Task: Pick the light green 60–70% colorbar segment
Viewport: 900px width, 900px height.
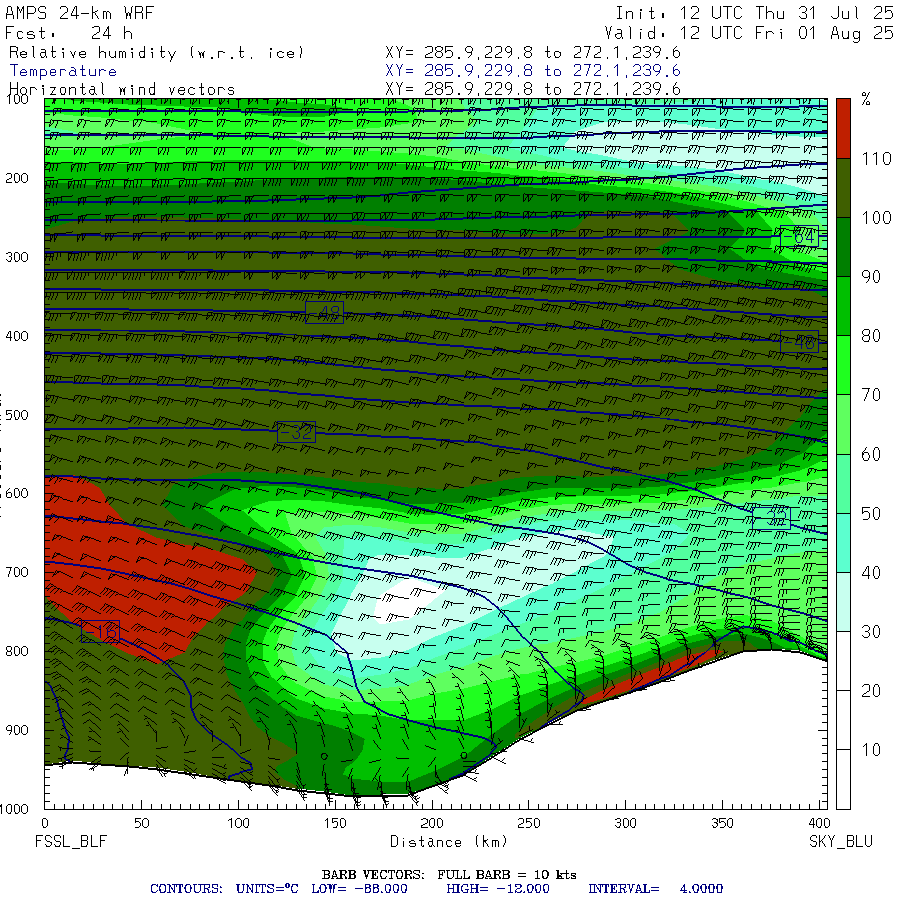Action: (843, 424)
